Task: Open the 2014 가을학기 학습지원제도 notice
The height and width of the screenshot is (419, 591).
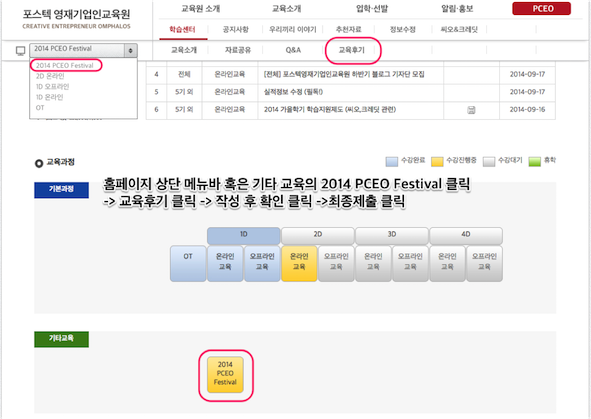Action: point(330,110)
